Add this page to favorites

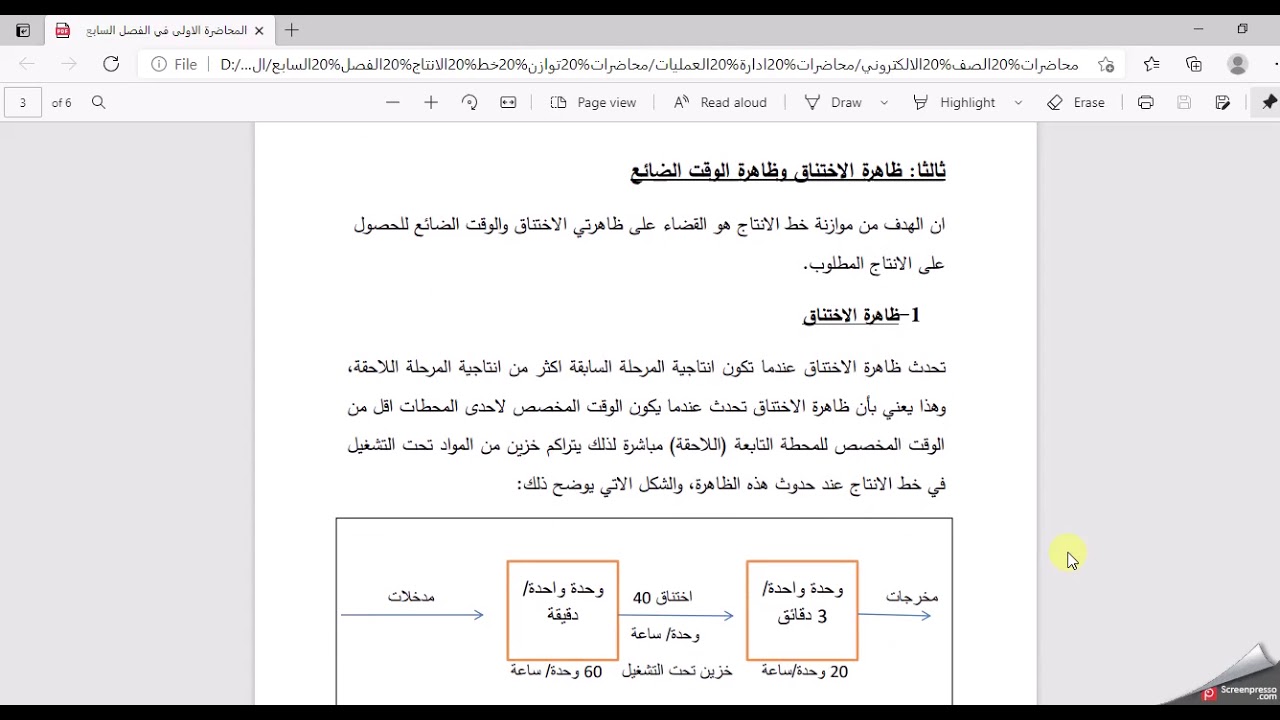[x=1106, y=64]
